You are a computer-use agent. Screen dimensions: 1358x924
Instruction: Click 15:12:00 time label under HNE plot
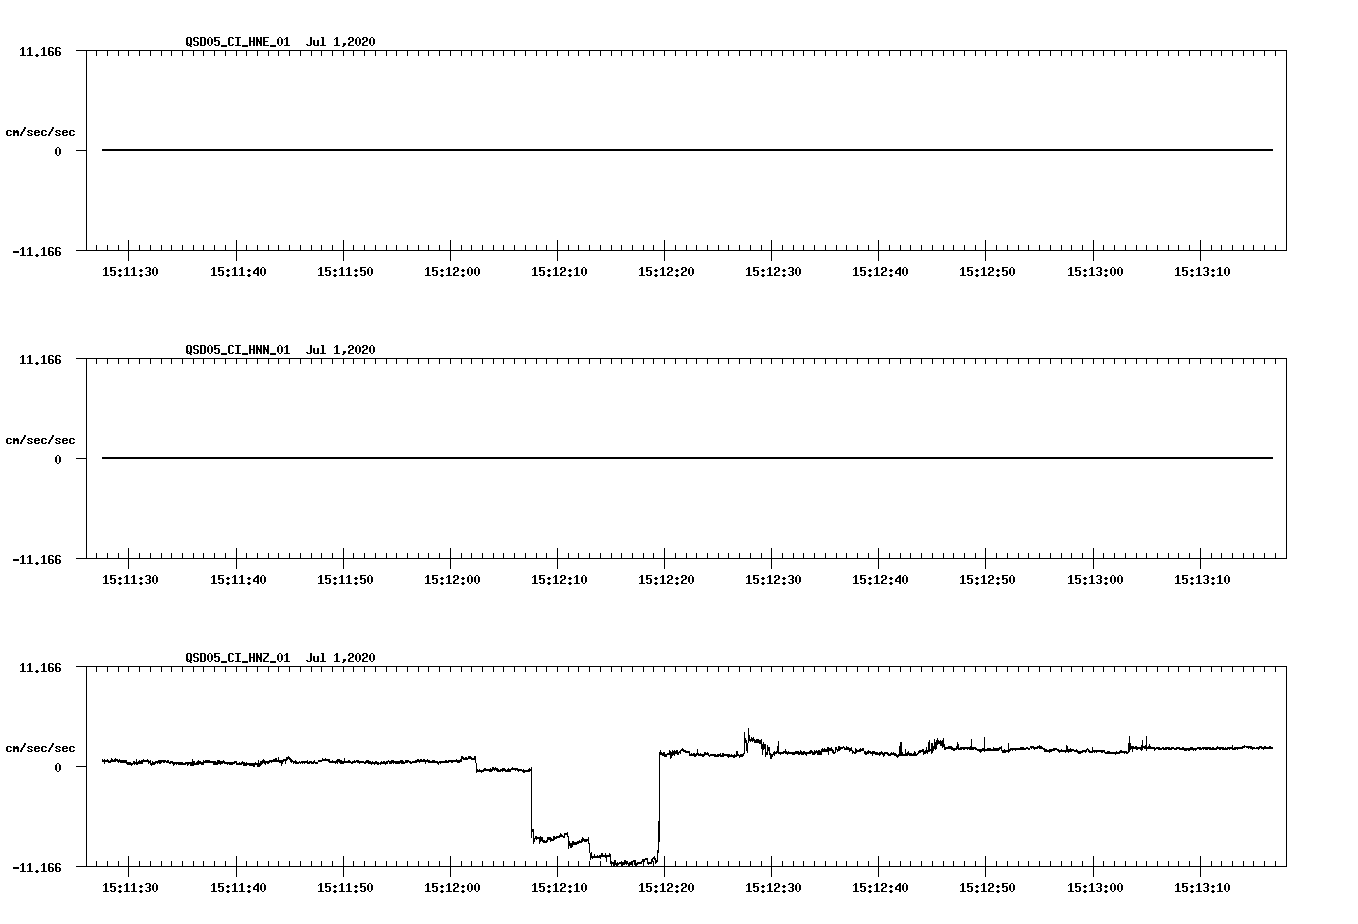pos(452,272)
